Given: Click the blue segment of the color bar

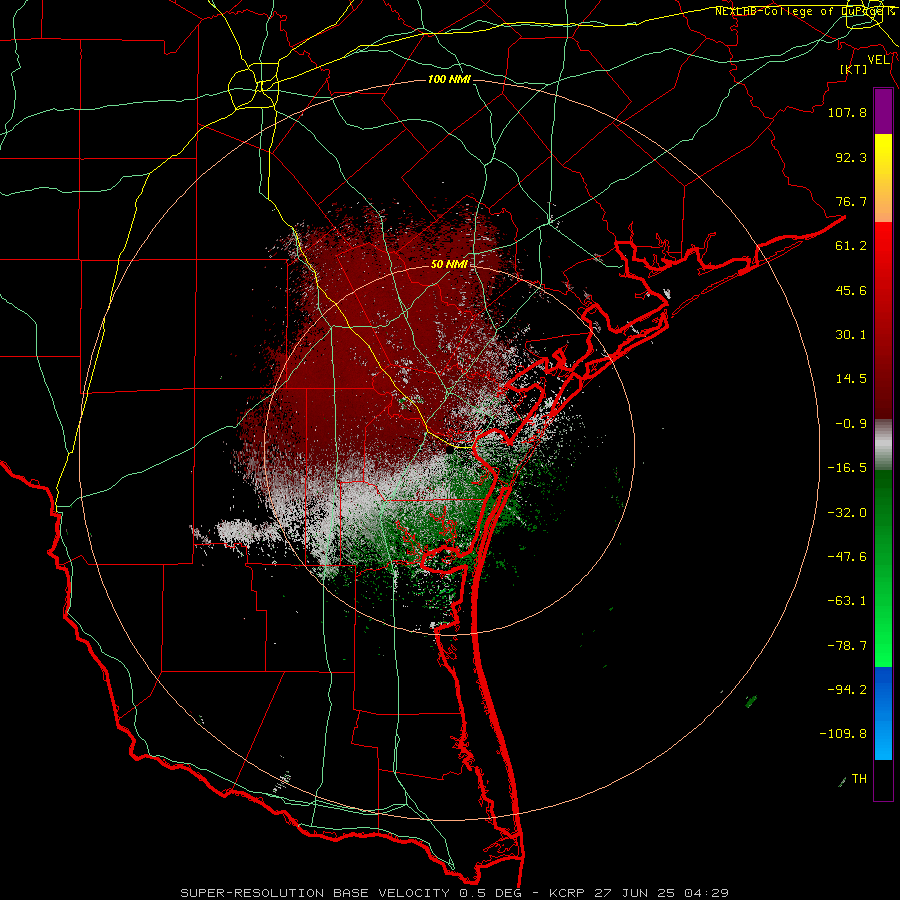Looking at the screenshot, I should click(883, 713).
